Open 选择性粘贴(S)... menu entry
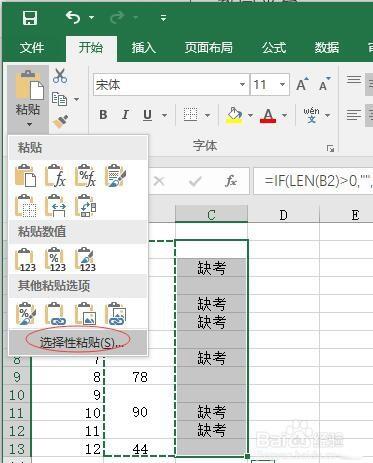 pos(78,342)
